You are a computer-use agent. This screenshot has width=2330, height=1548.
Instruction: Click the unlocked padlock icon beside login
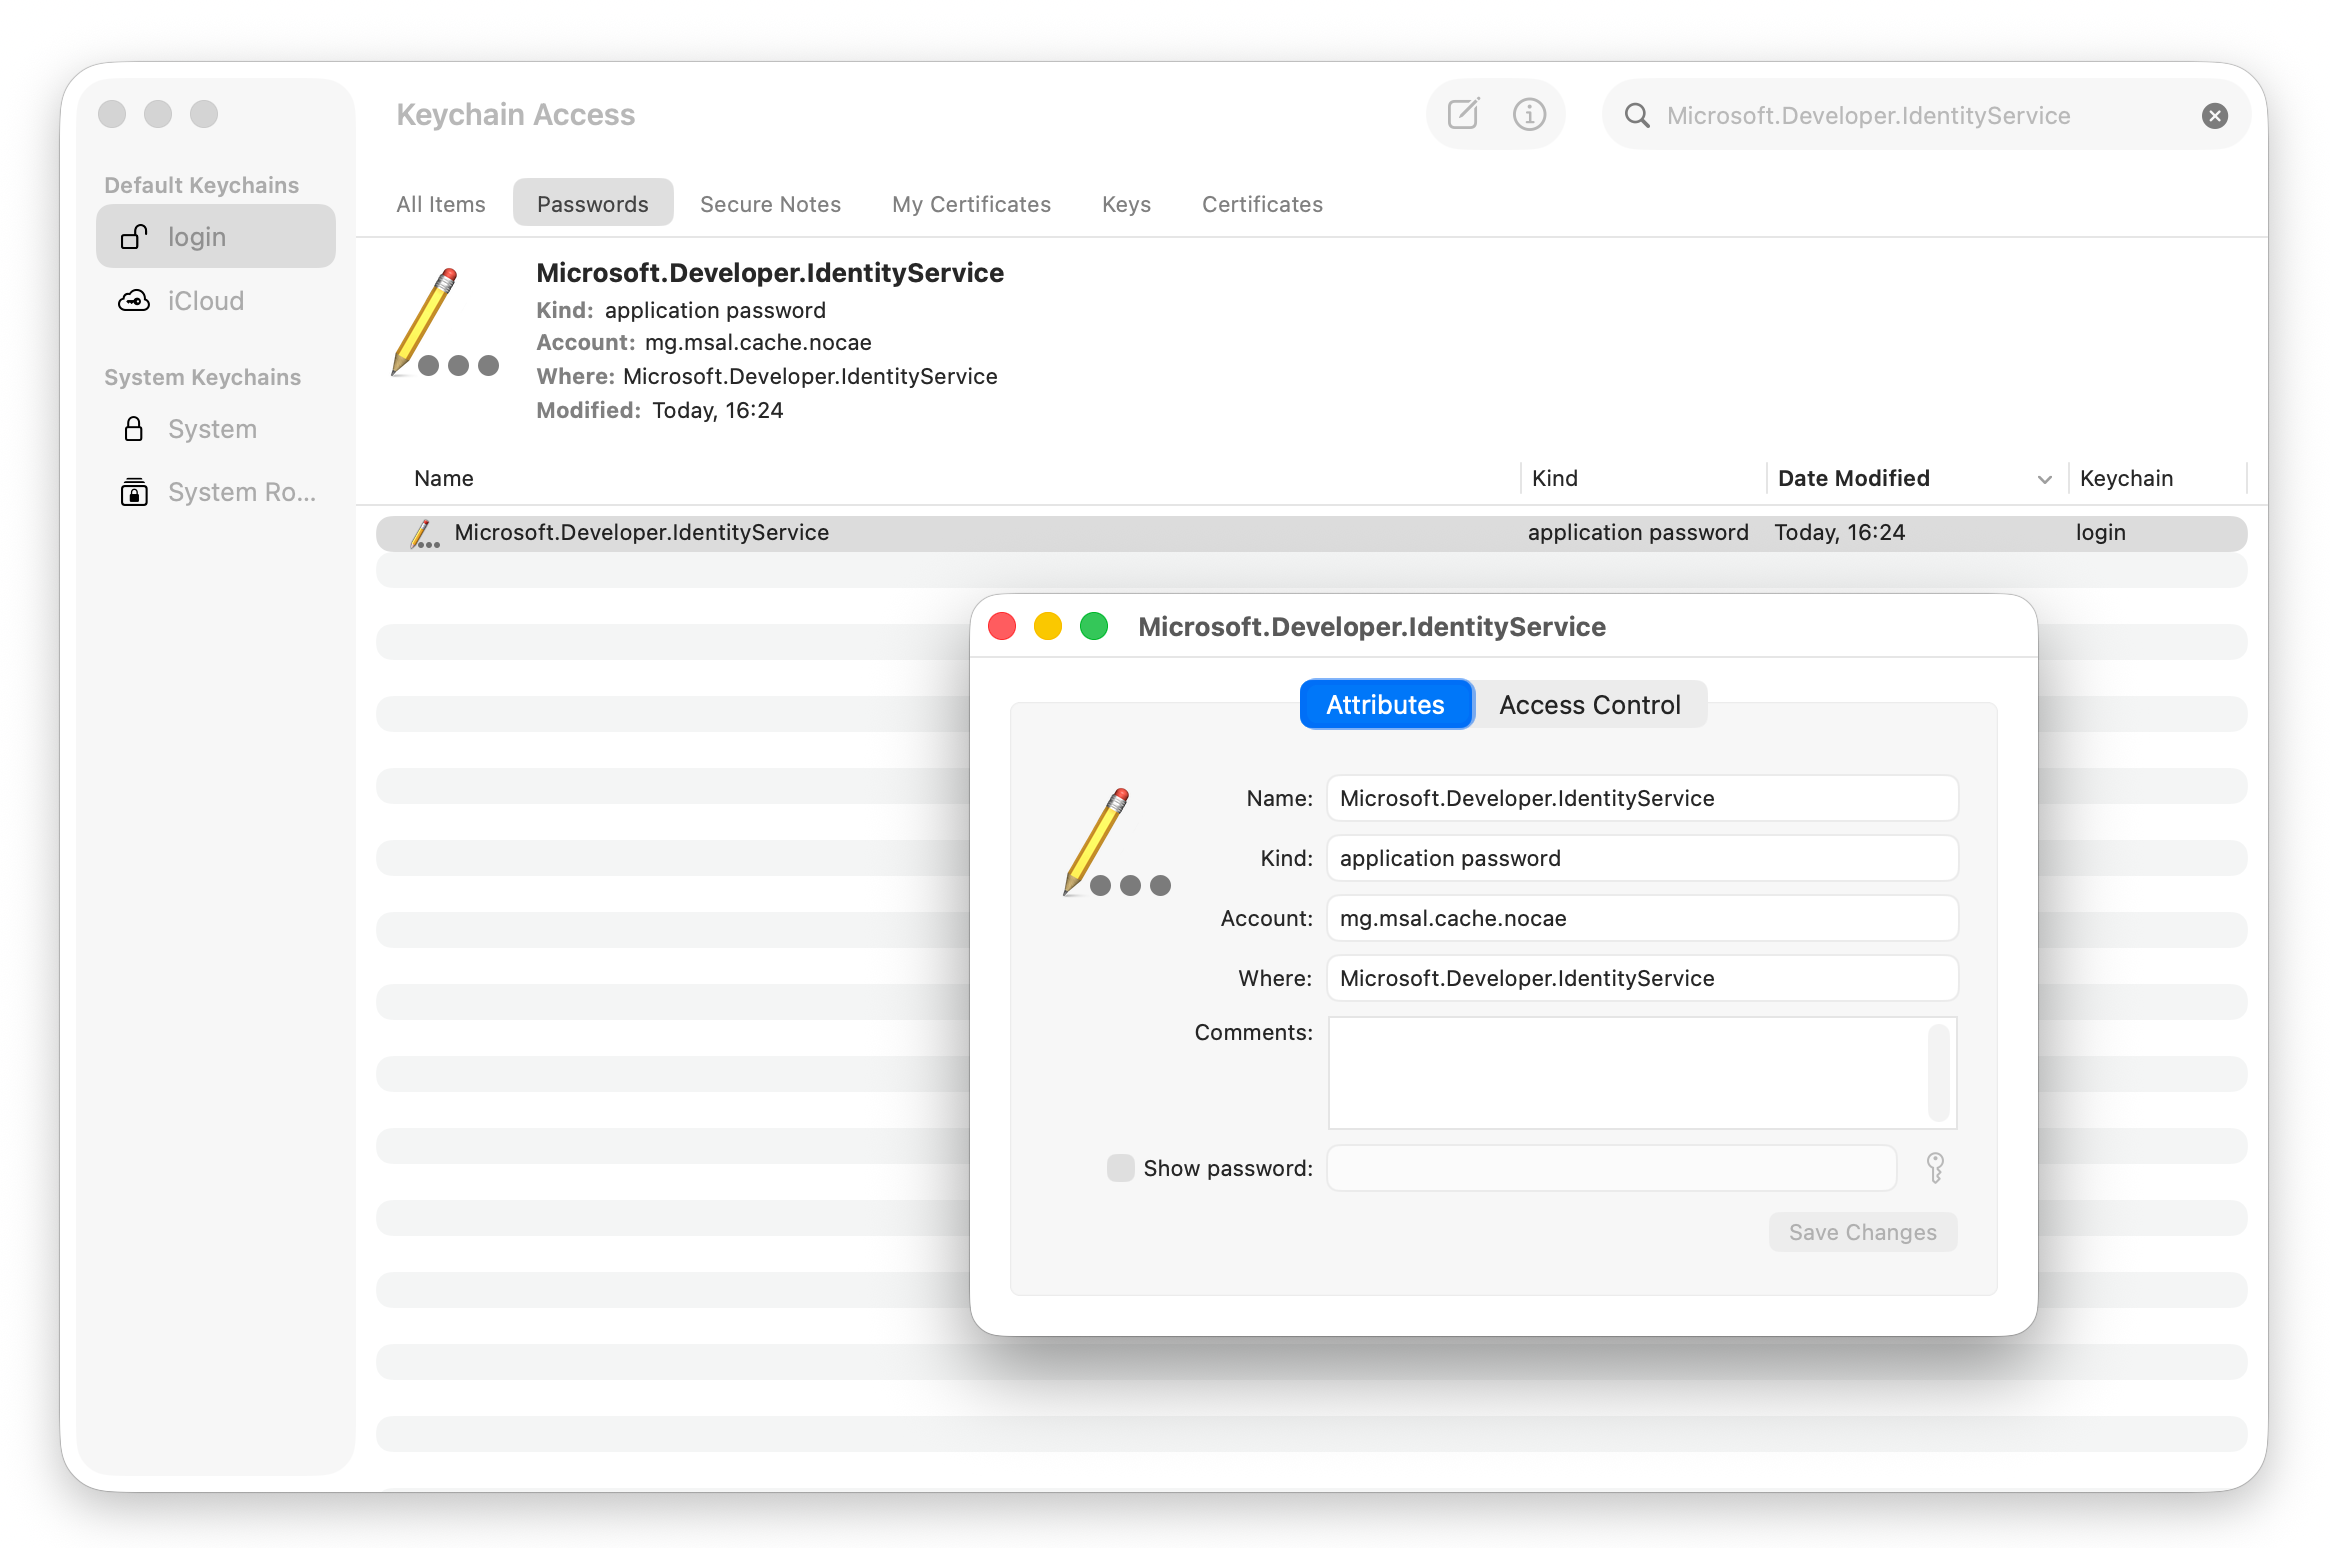(x=134, y=237)
